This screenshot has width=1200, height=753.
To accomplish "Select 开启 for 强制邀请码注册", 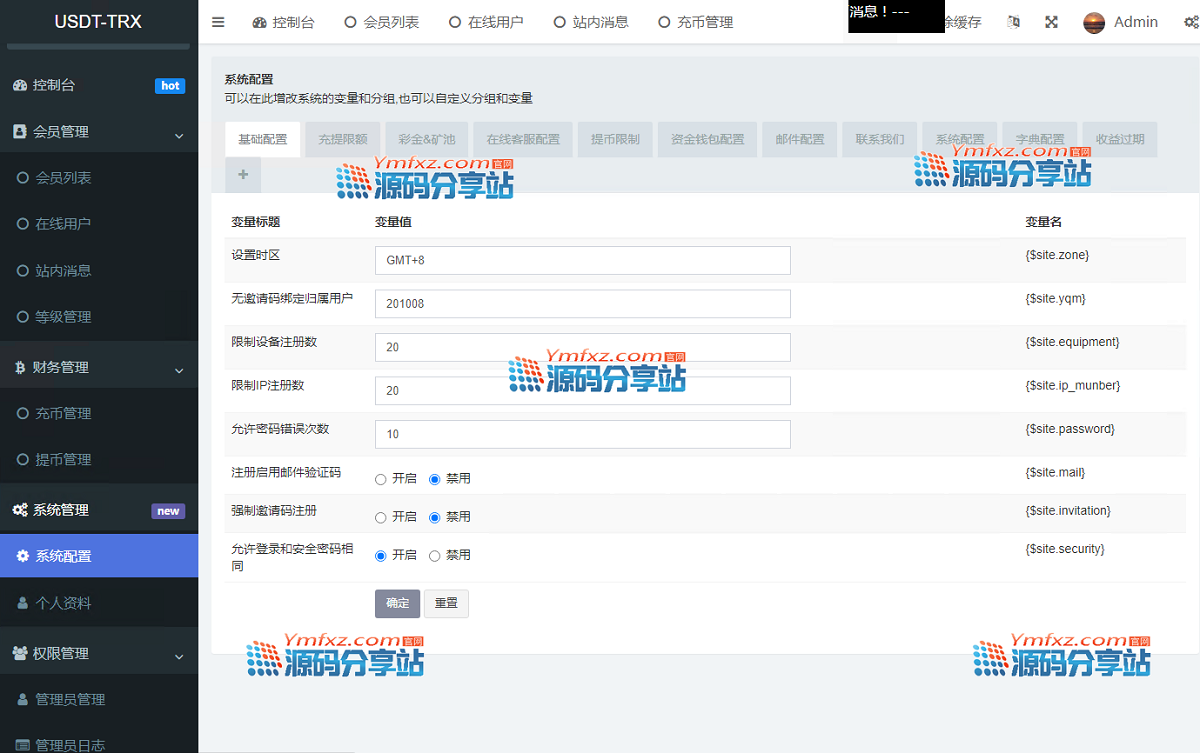I will tap(381, 517).
